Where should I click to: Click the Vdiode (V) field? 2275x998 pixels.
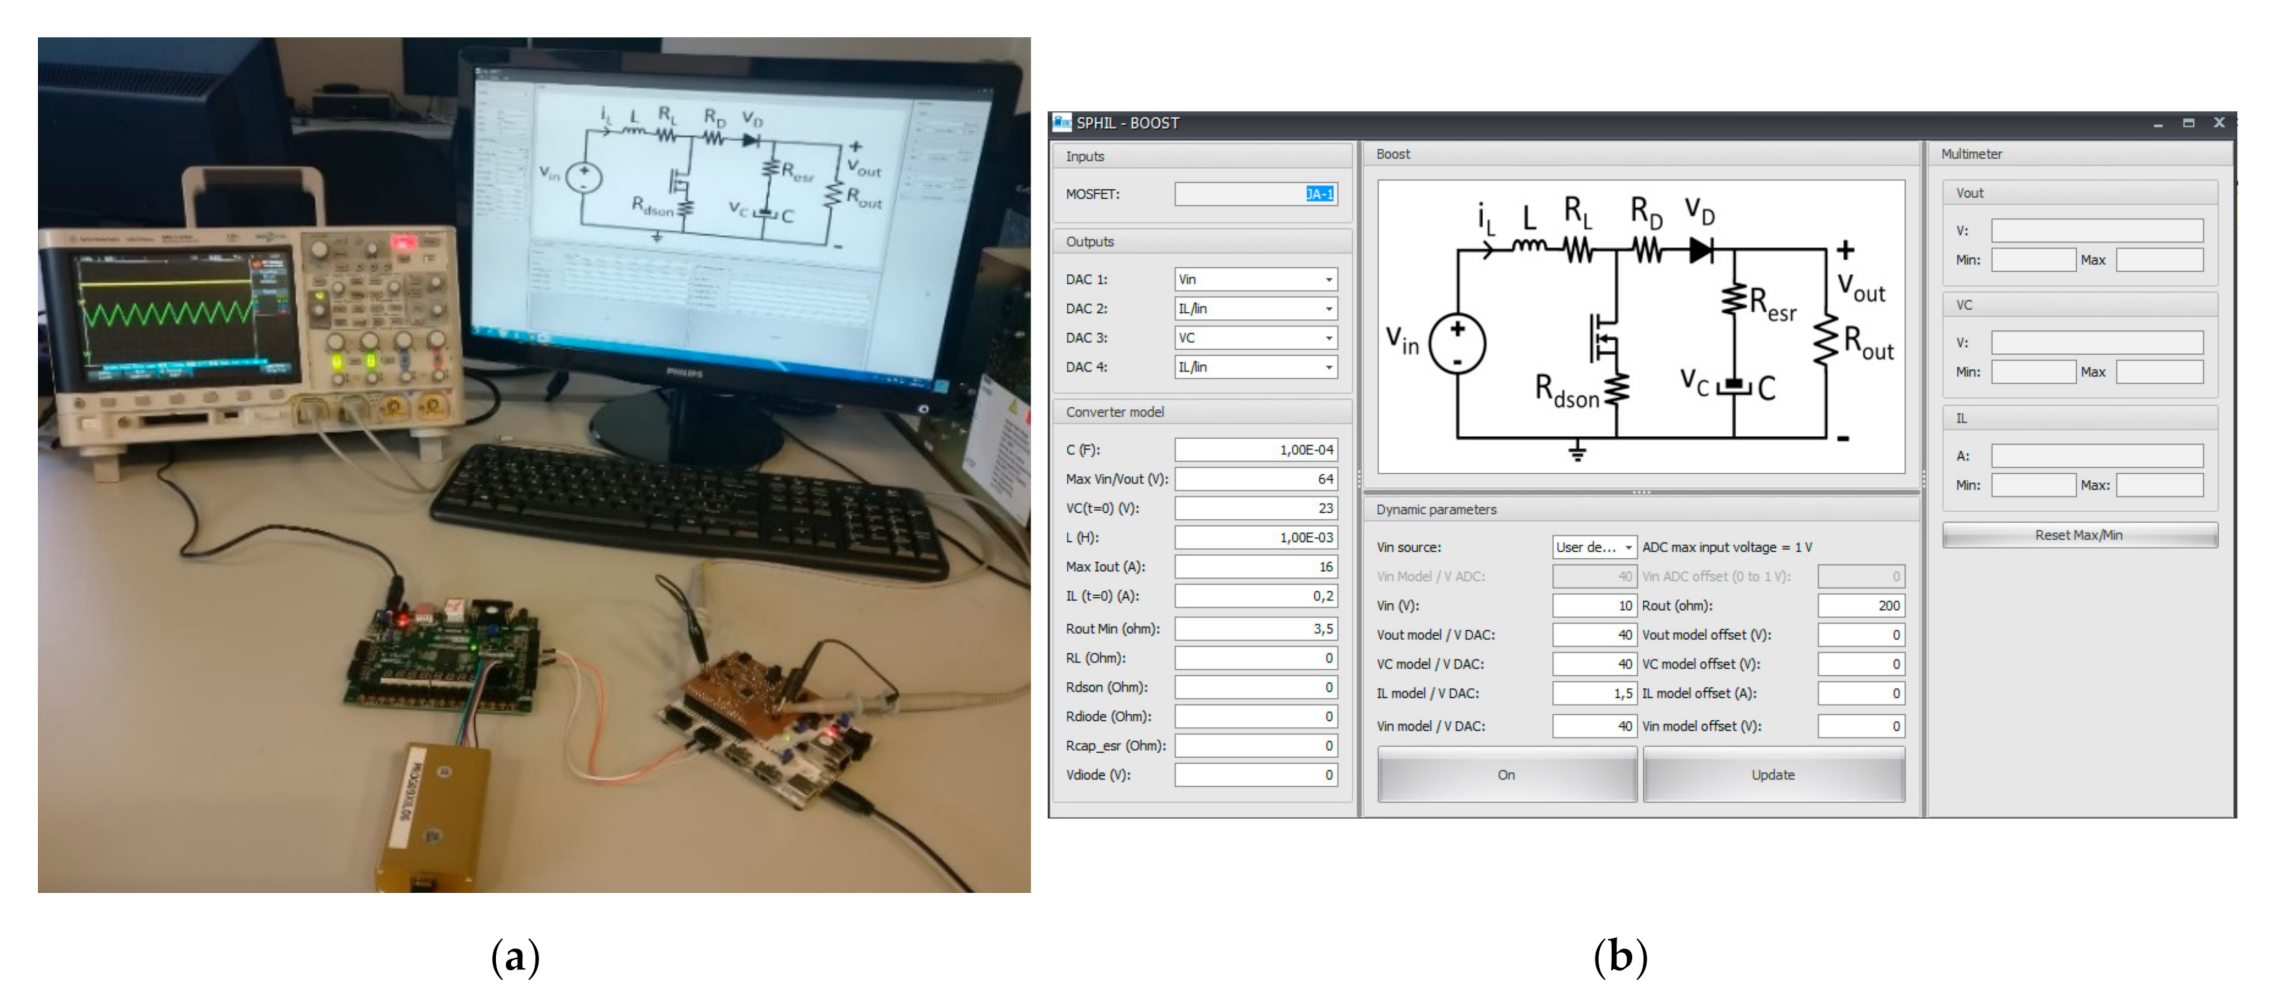(1254, 774)
